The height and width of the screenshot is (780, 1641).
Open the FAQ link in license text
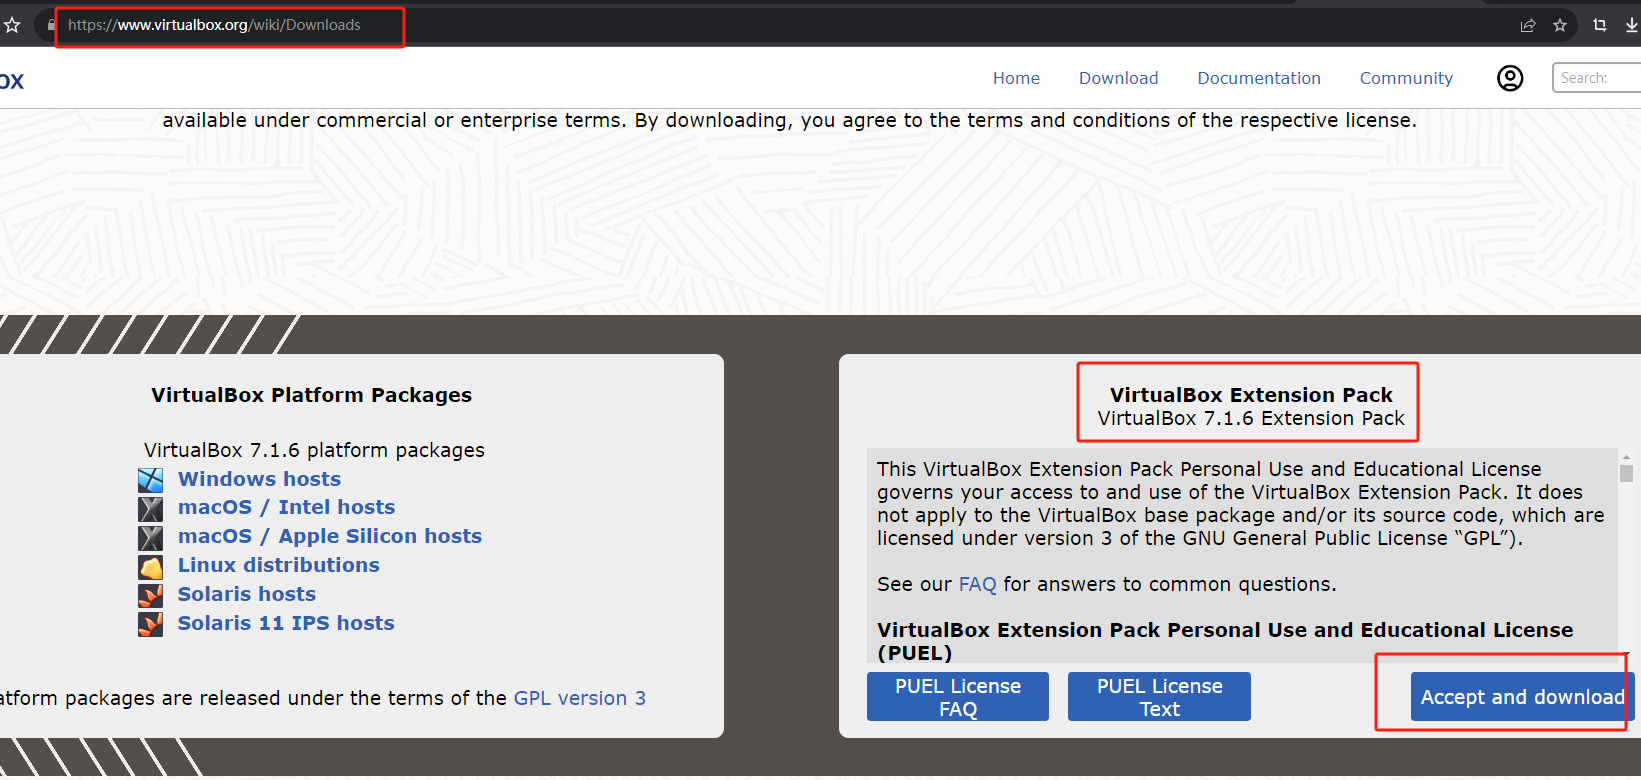pos(978,584)
